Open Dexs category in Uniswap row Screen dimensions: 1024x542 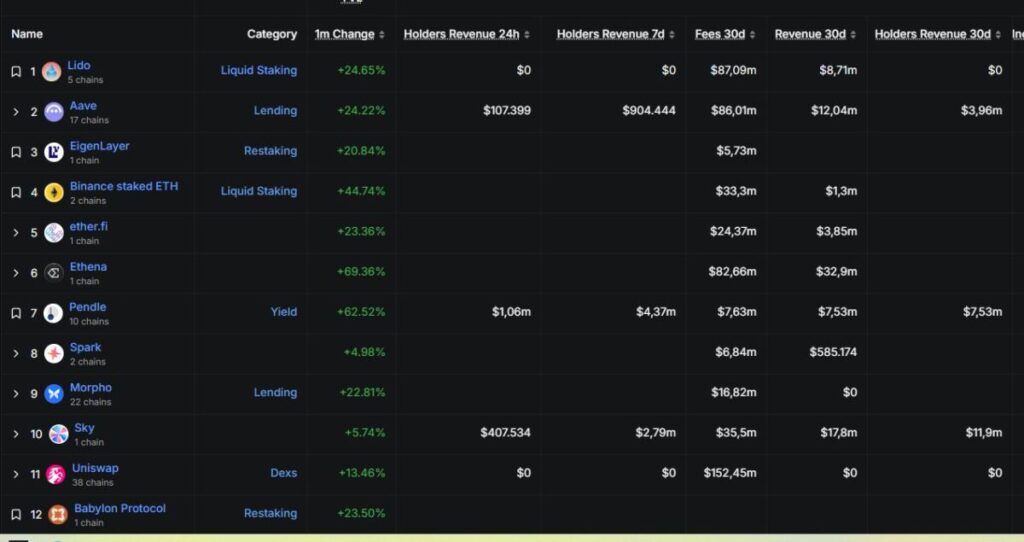tap(283, 473)
